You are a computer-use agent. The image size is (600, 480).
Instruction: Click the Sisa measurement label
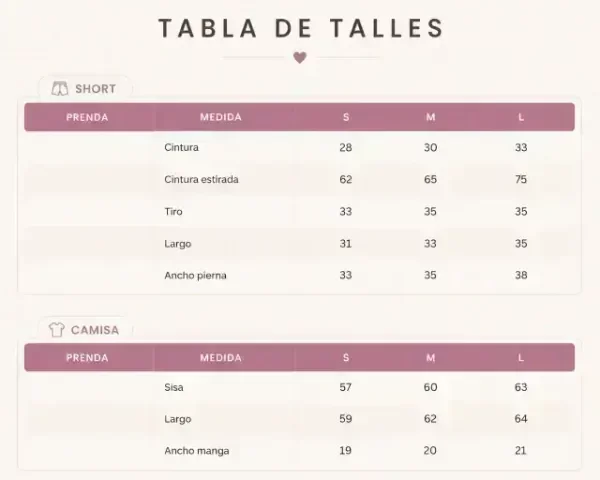coord(174,387)
